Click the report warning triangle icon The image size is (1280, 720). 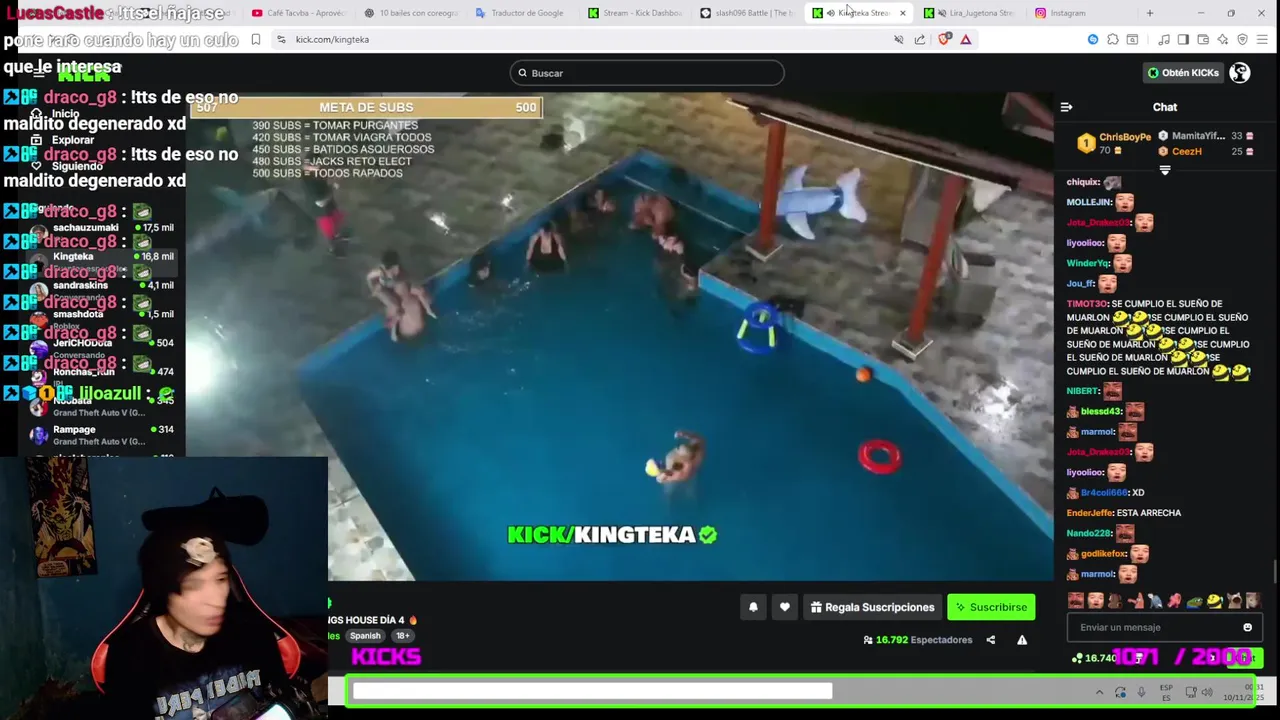pos(1022,640)
